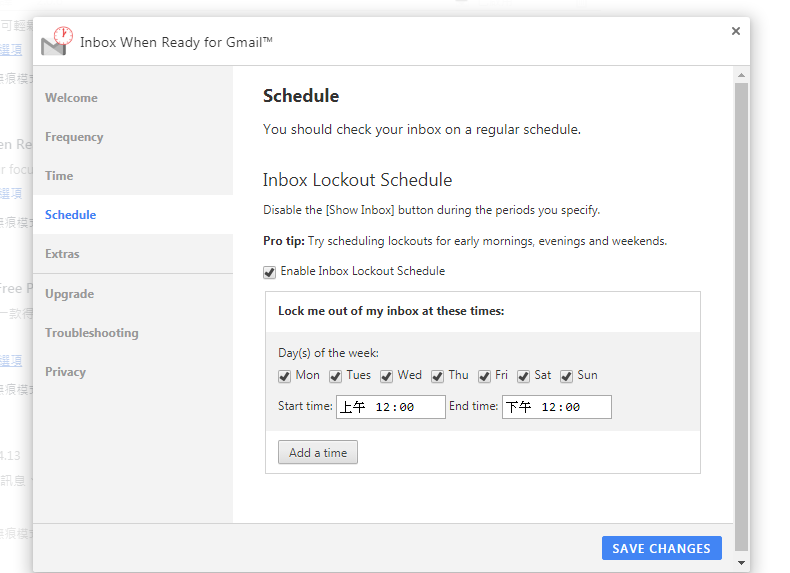790x573 pixels.
Task: Toggle the Wed checkbox
Action: [x=387, y=376]
